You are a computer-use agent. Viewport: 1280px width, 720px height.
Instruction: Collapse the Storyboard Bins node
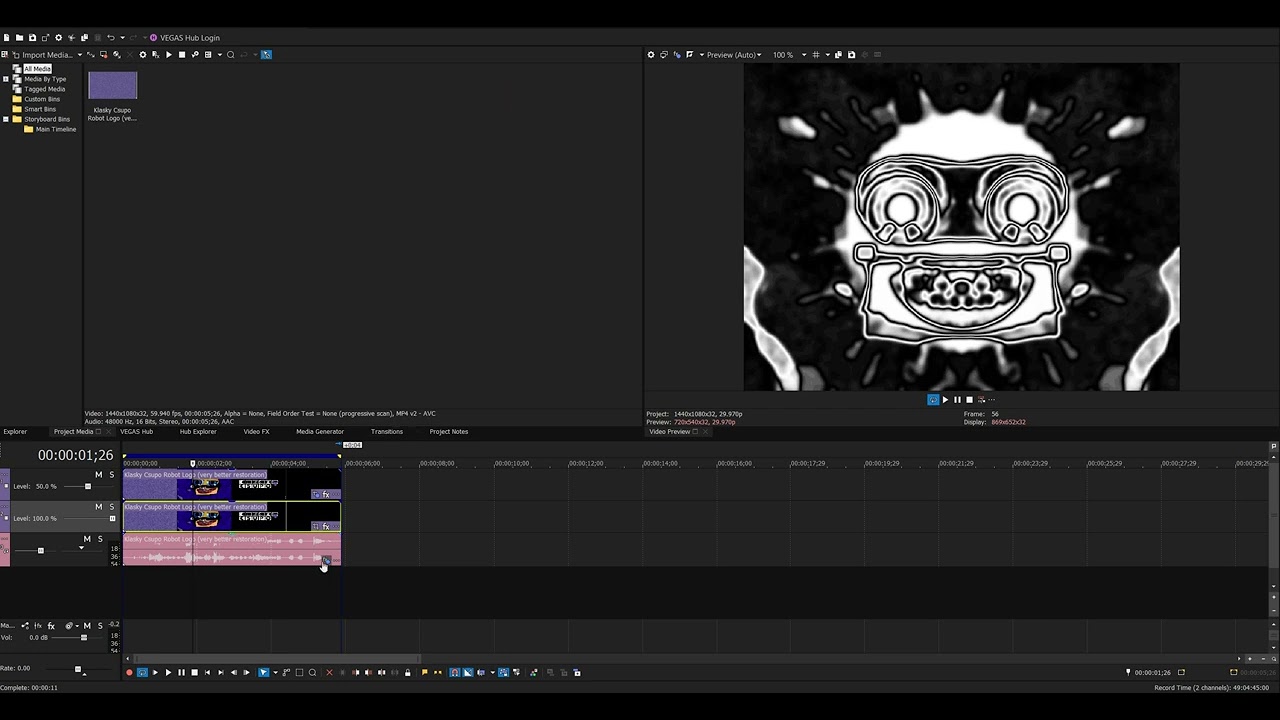[6, 119]
